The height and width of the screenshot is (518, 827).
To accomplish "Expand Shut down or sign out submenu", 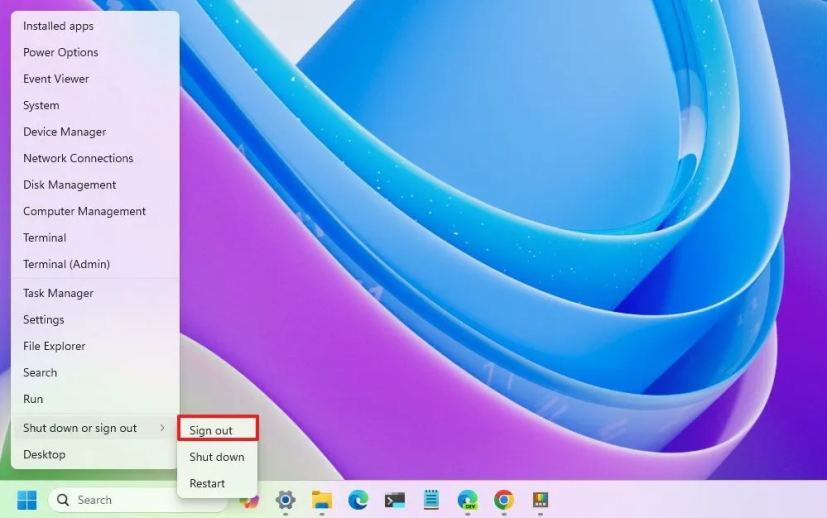I will click(x=95, y=428).
